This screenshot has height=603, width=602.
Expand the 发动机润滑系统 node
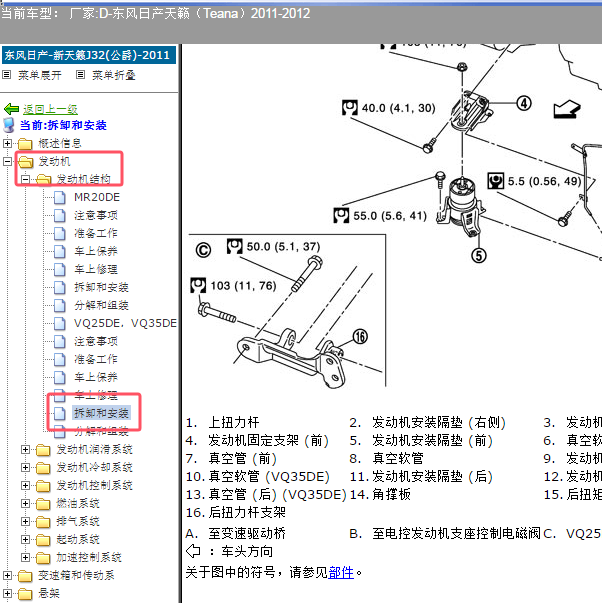point(25,449)
